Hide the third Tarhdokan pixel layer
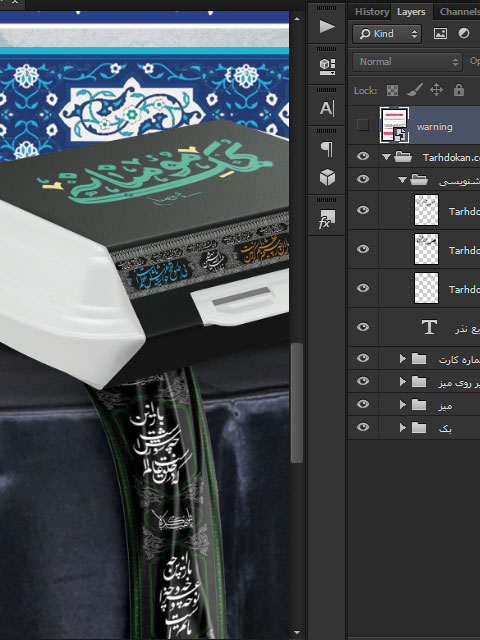Viewport: 480px width, 640px height. tap(363, 288)
